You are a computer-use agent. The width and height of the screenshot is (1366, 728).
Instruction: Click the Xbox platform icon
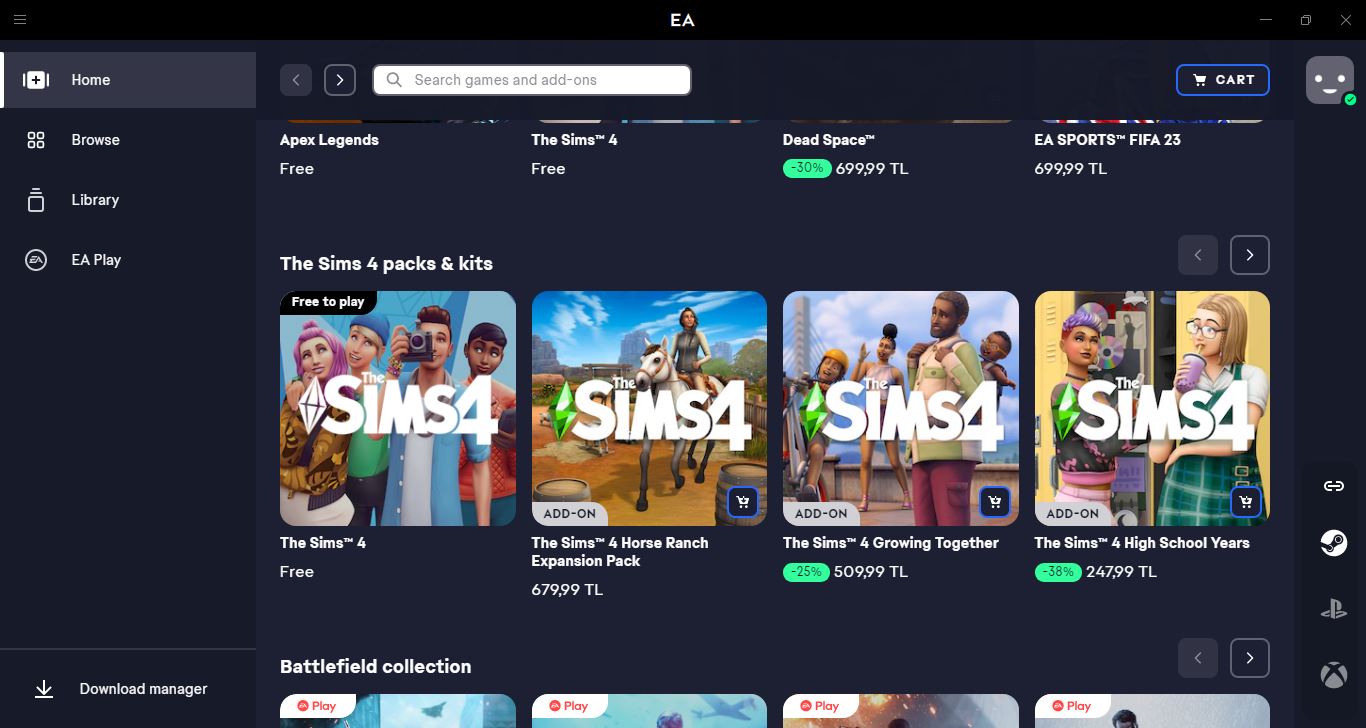tap(1334, 675)
